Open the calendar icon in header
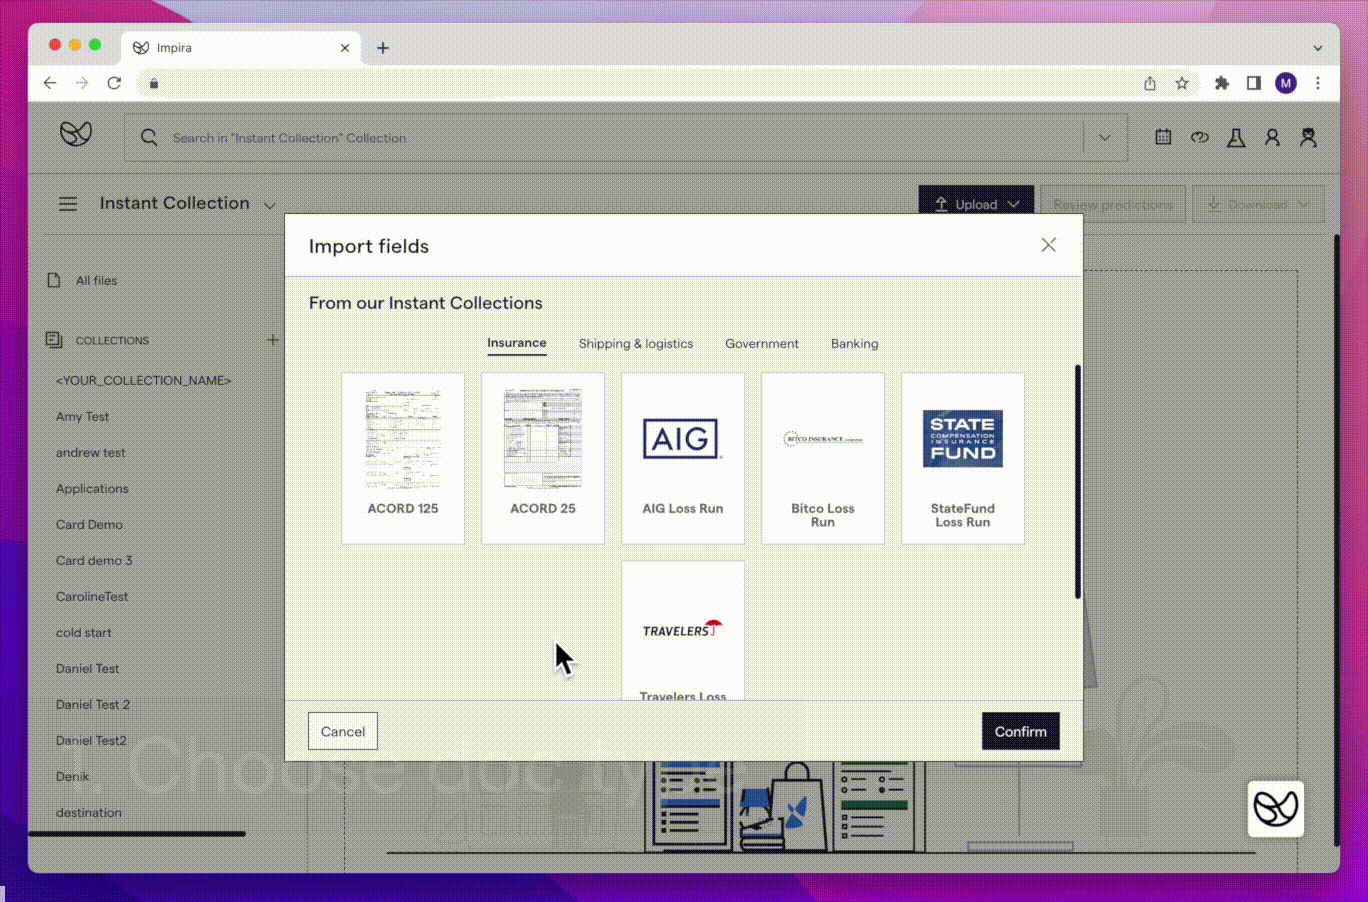1368x902 pixels. coord(1163,137)
